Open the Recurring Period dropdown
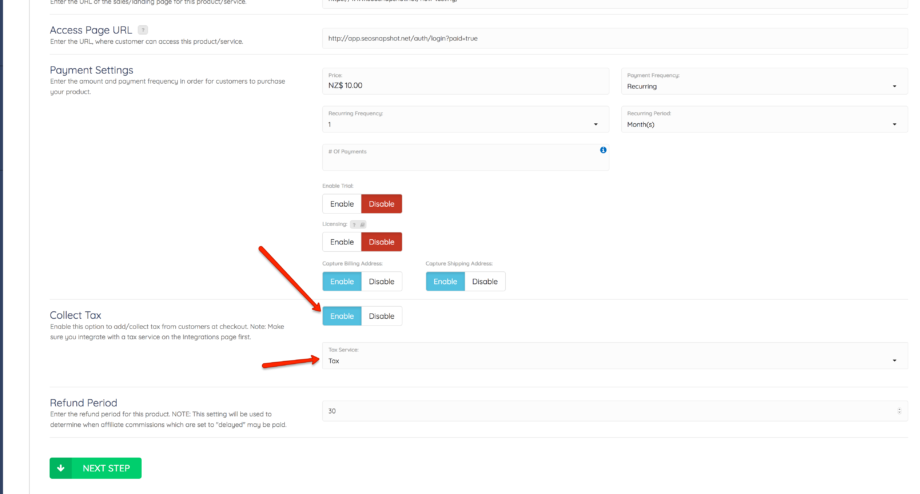This screenshot has height=494, width=920. click(760, 124)
